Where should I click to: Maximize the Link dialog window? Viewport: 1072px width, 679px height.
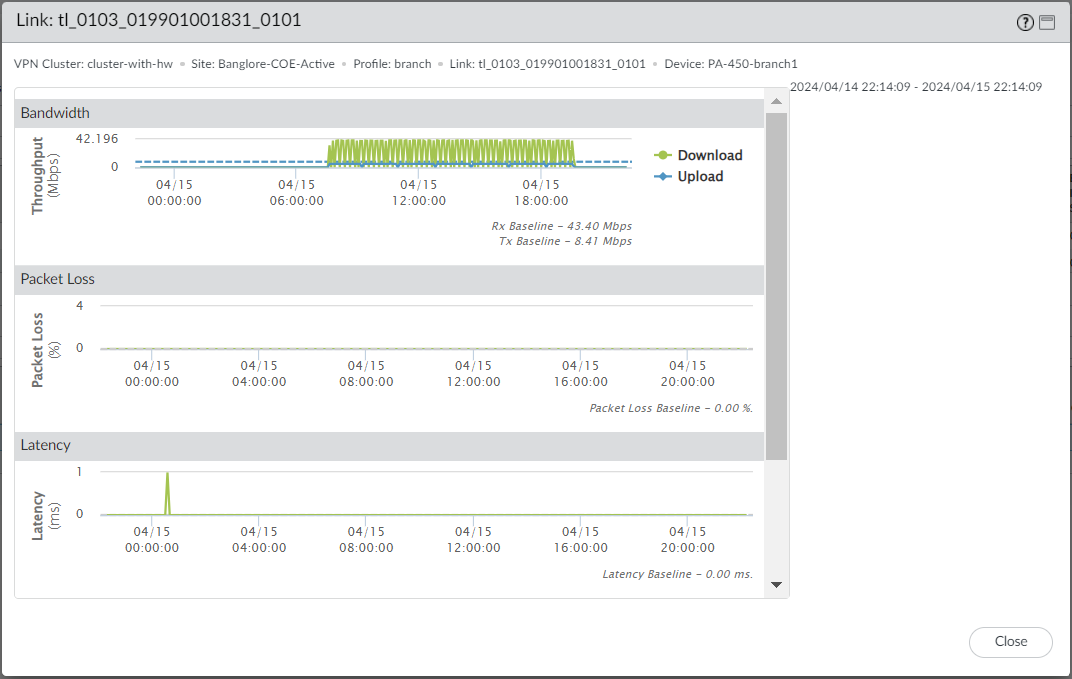[1047, 23]
